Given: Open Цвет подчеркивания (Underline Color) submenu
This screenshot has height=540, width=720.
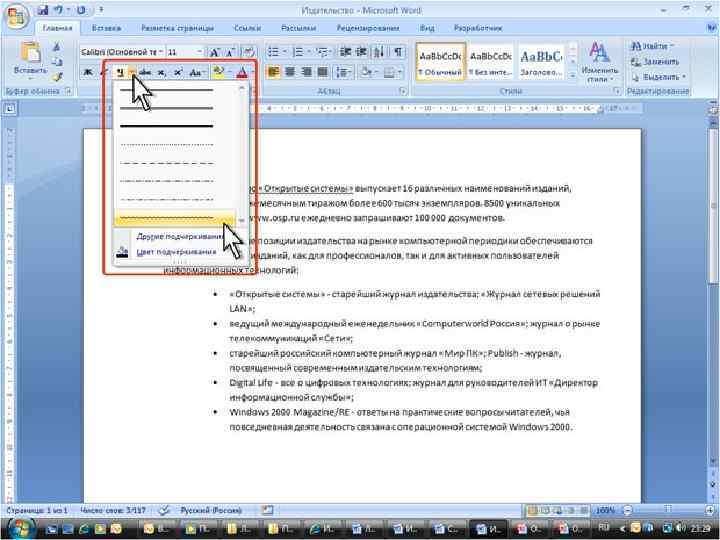Looking at the screenshot, I should pos(176,252).
